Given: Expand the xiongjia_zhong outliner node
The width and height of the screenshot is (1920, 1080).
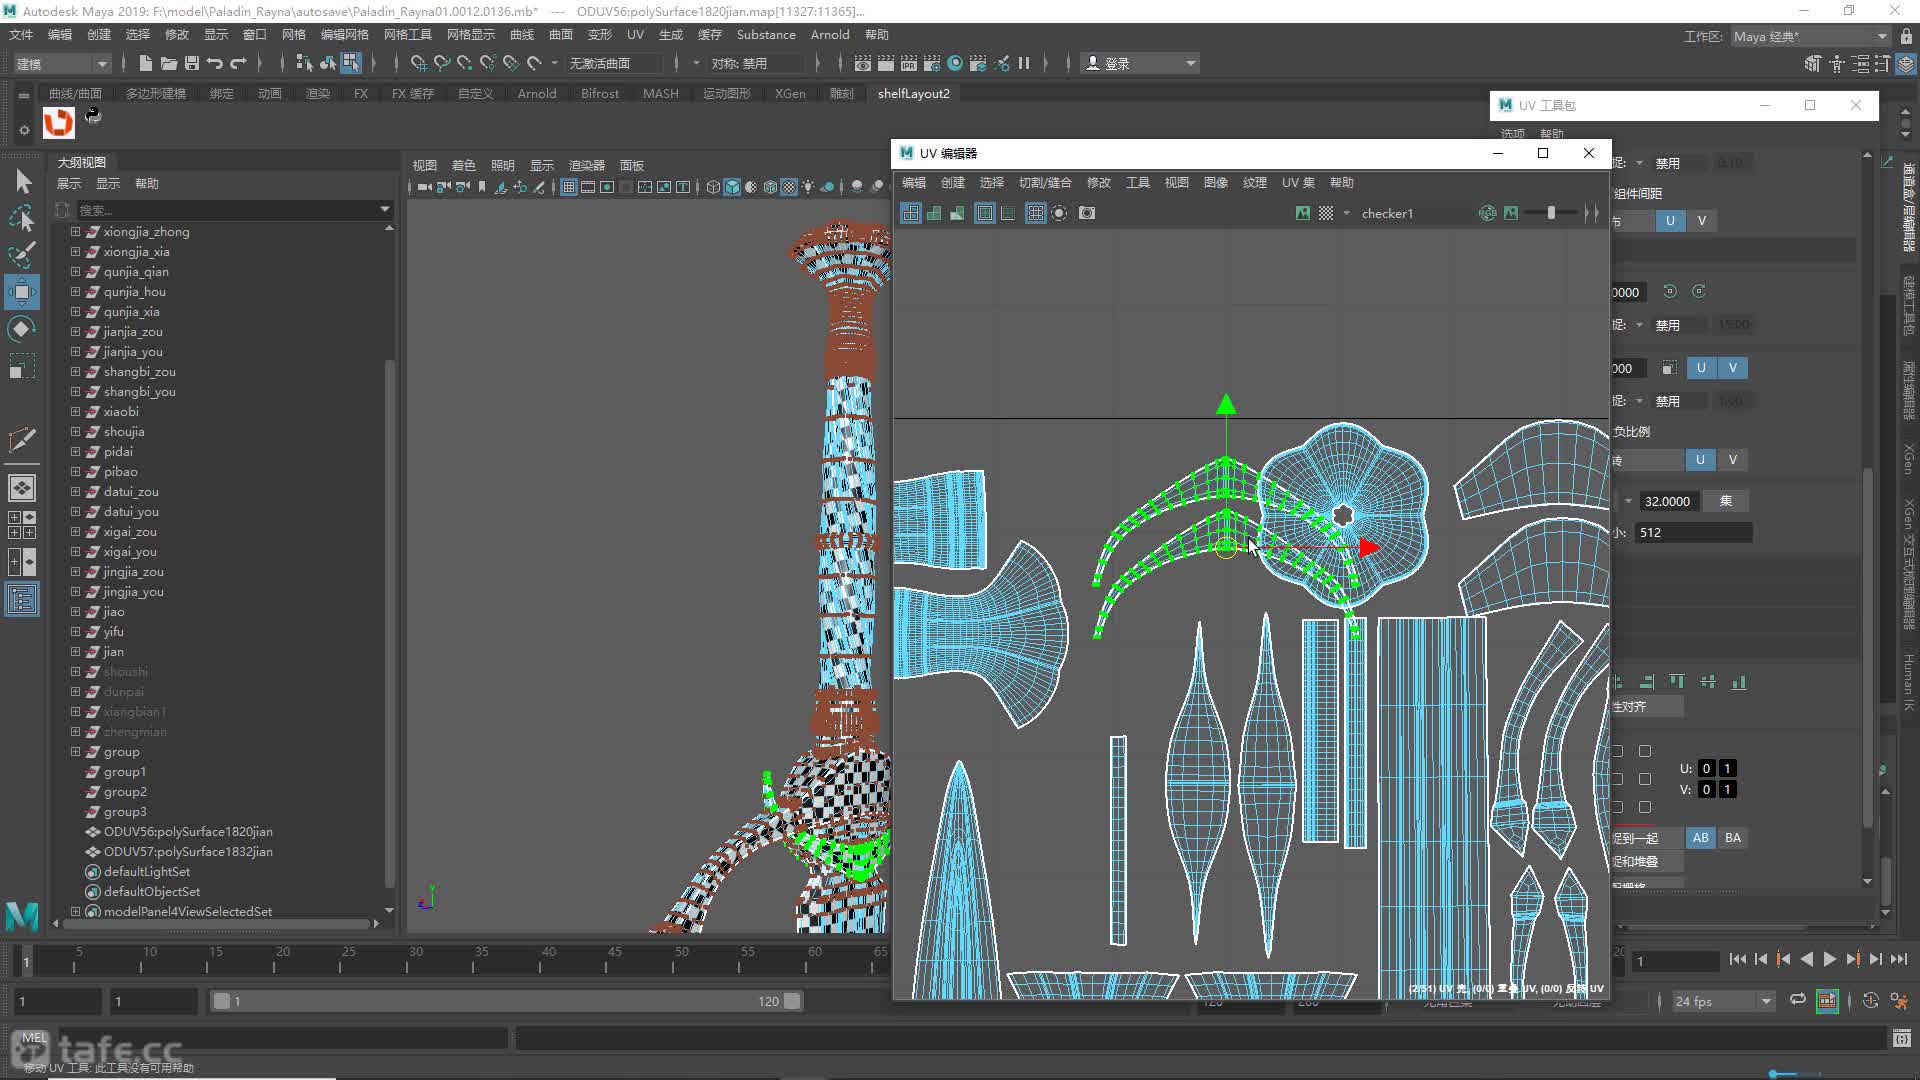Looking at the screenshot, I should point(75,231).
